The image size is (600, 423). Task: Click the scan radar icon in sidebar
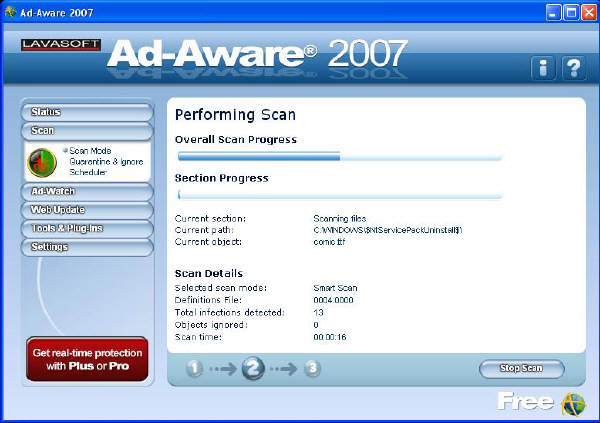[x=42, y=162]
